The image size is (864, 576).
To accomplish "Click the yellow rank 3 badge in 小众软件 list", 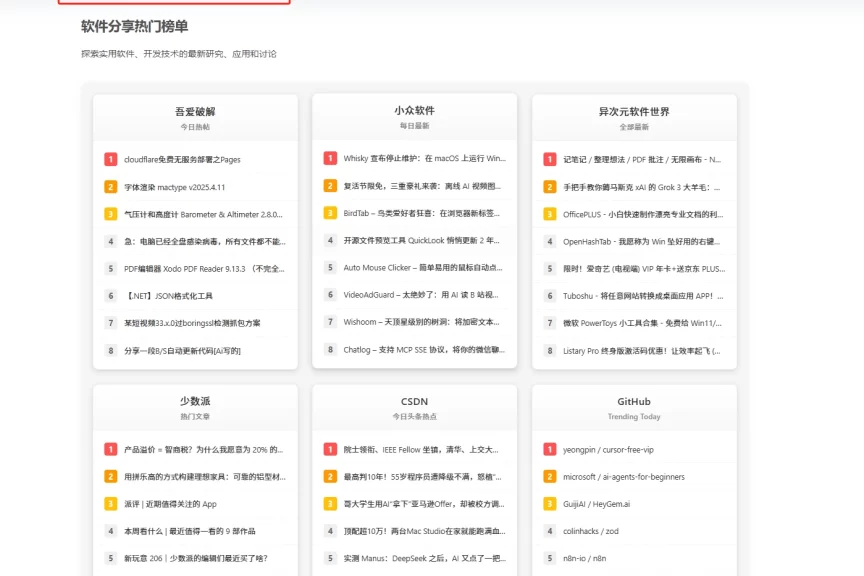I will [x=330, y=213].
